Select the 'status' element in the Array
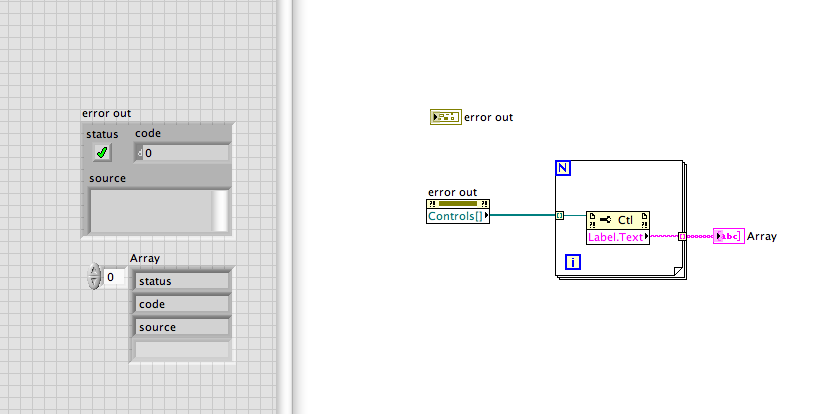 (182, 281)
